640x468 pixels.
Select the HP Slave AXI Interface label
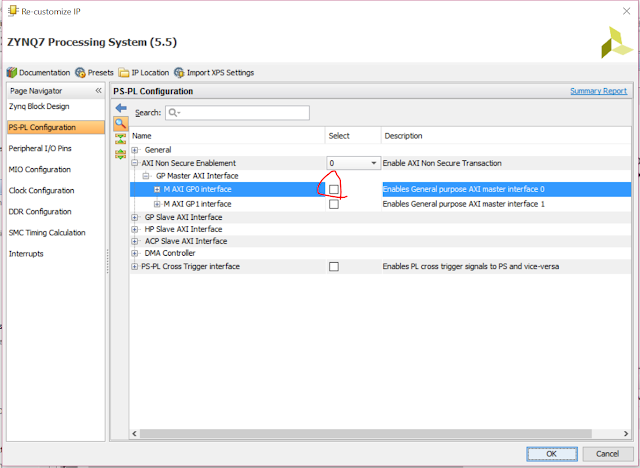tap(183, 229)
